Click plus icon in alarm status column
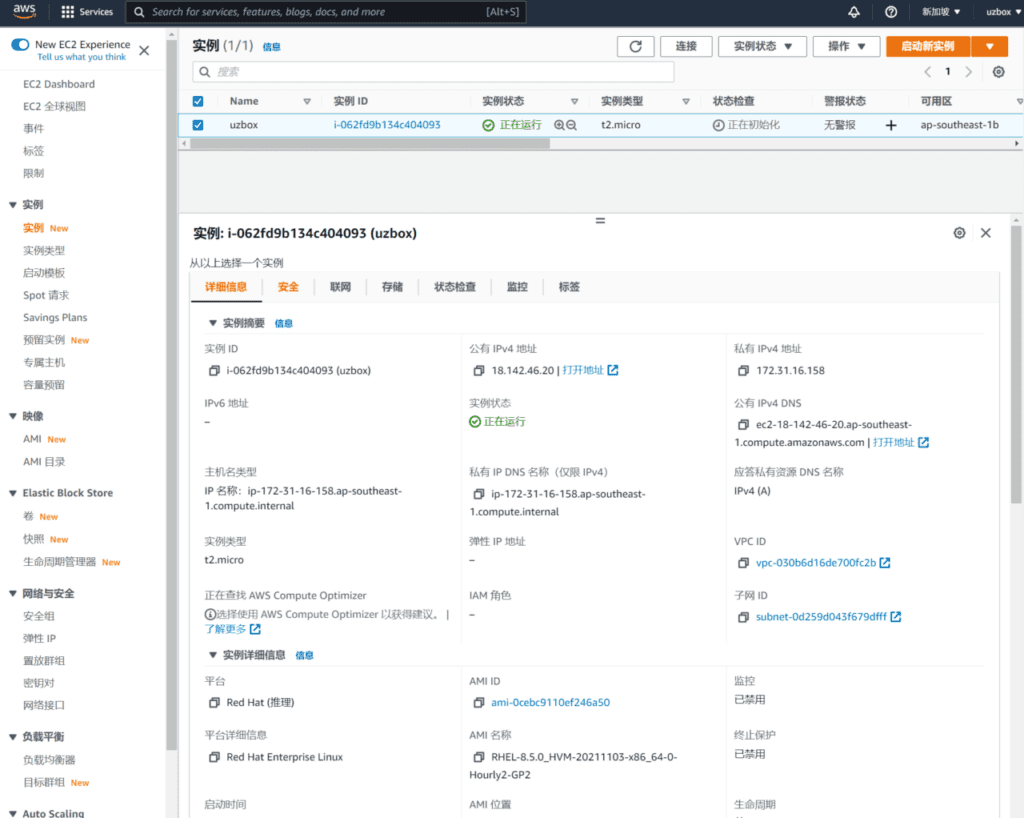Image resolution: width=1024 pixels, height=818 pixels. (x=891, y=126)
